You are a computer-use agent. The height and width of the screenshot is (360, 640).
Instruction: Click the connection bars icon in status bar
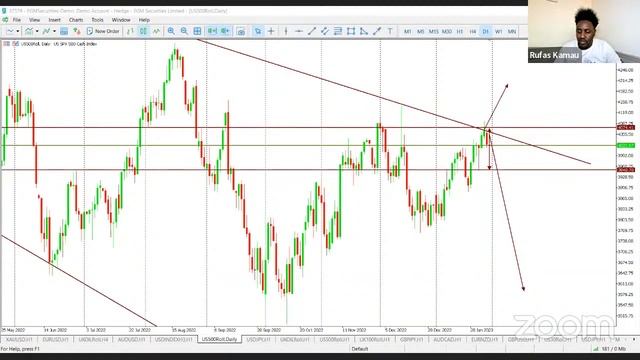pyautogui.click(x=596, y=349)
